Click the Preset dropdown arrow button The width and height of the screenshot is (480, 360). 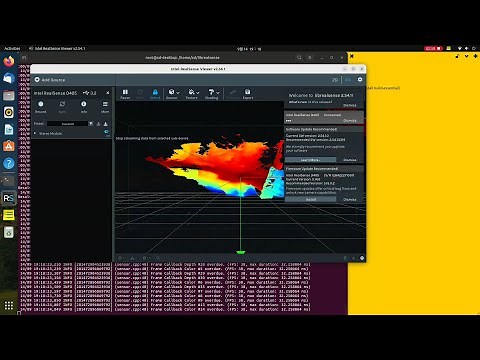91,124
